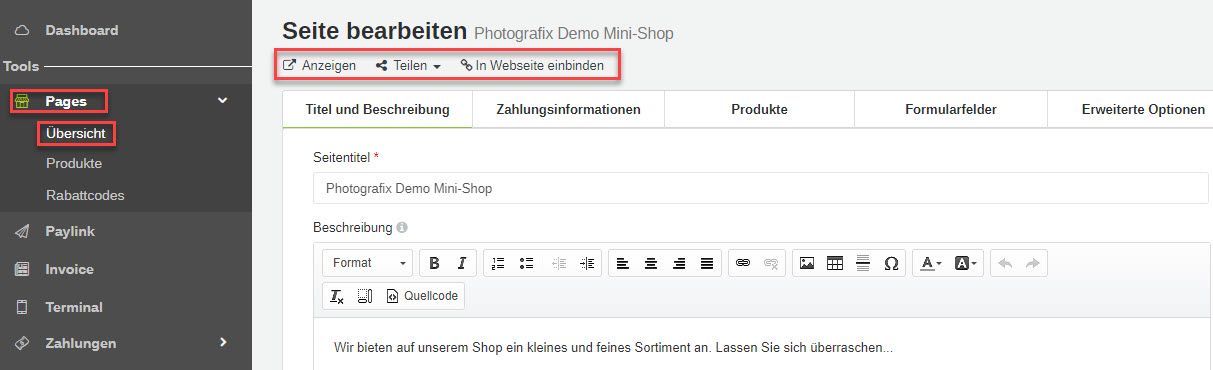
Task: Open Rabattcodes in the sidebar
Action: [85, 195]
